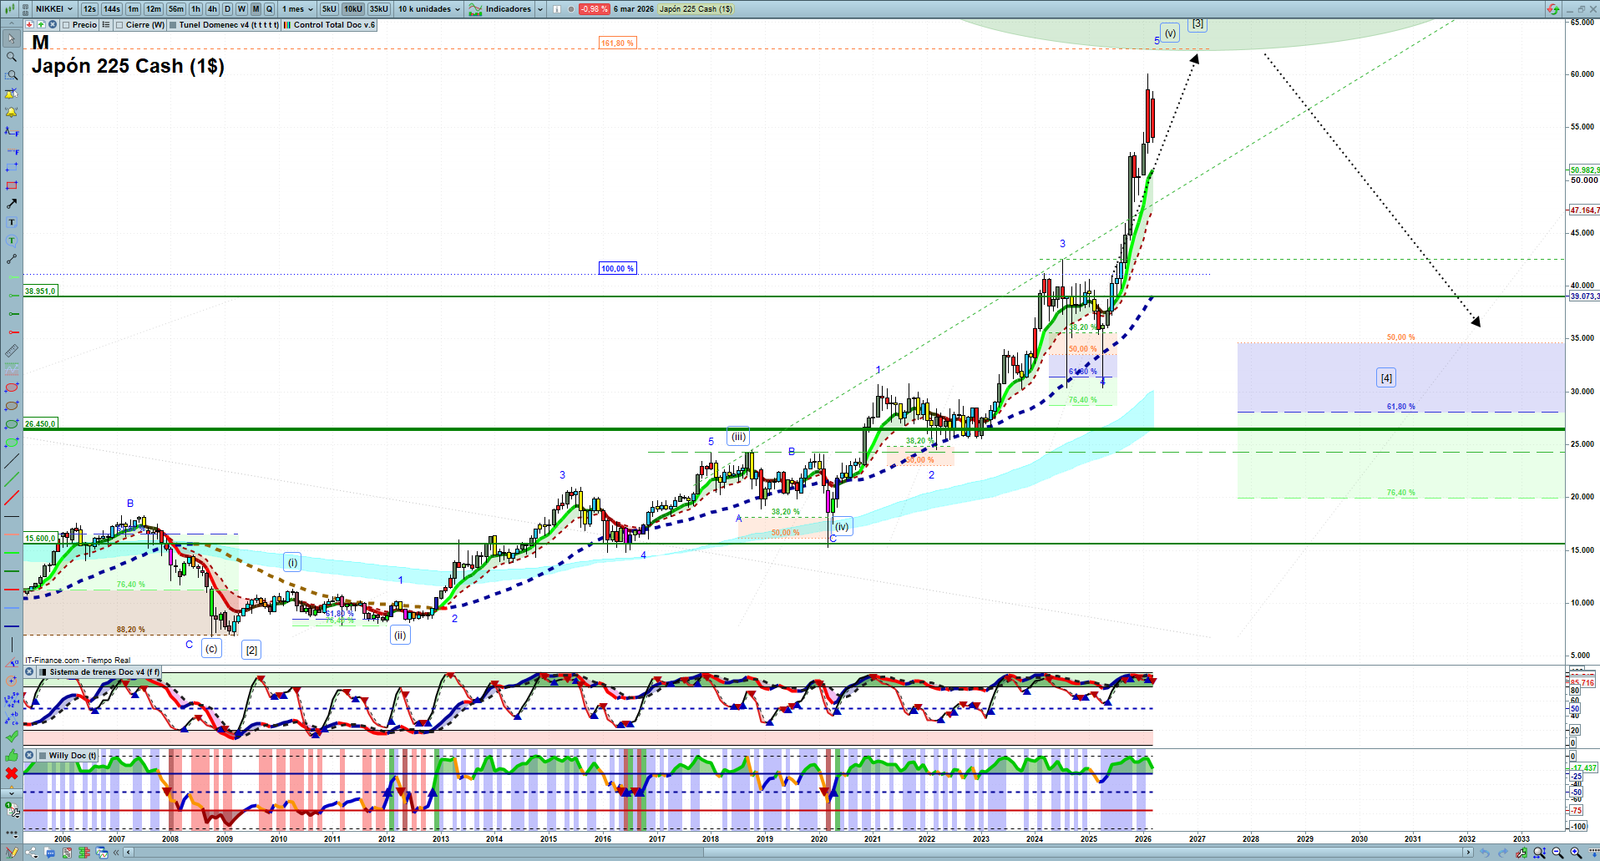This screenshot has height=861, width=1600.
Task: Click the zoom-out magnifier in bottom right
Action: pos(1557,853)
